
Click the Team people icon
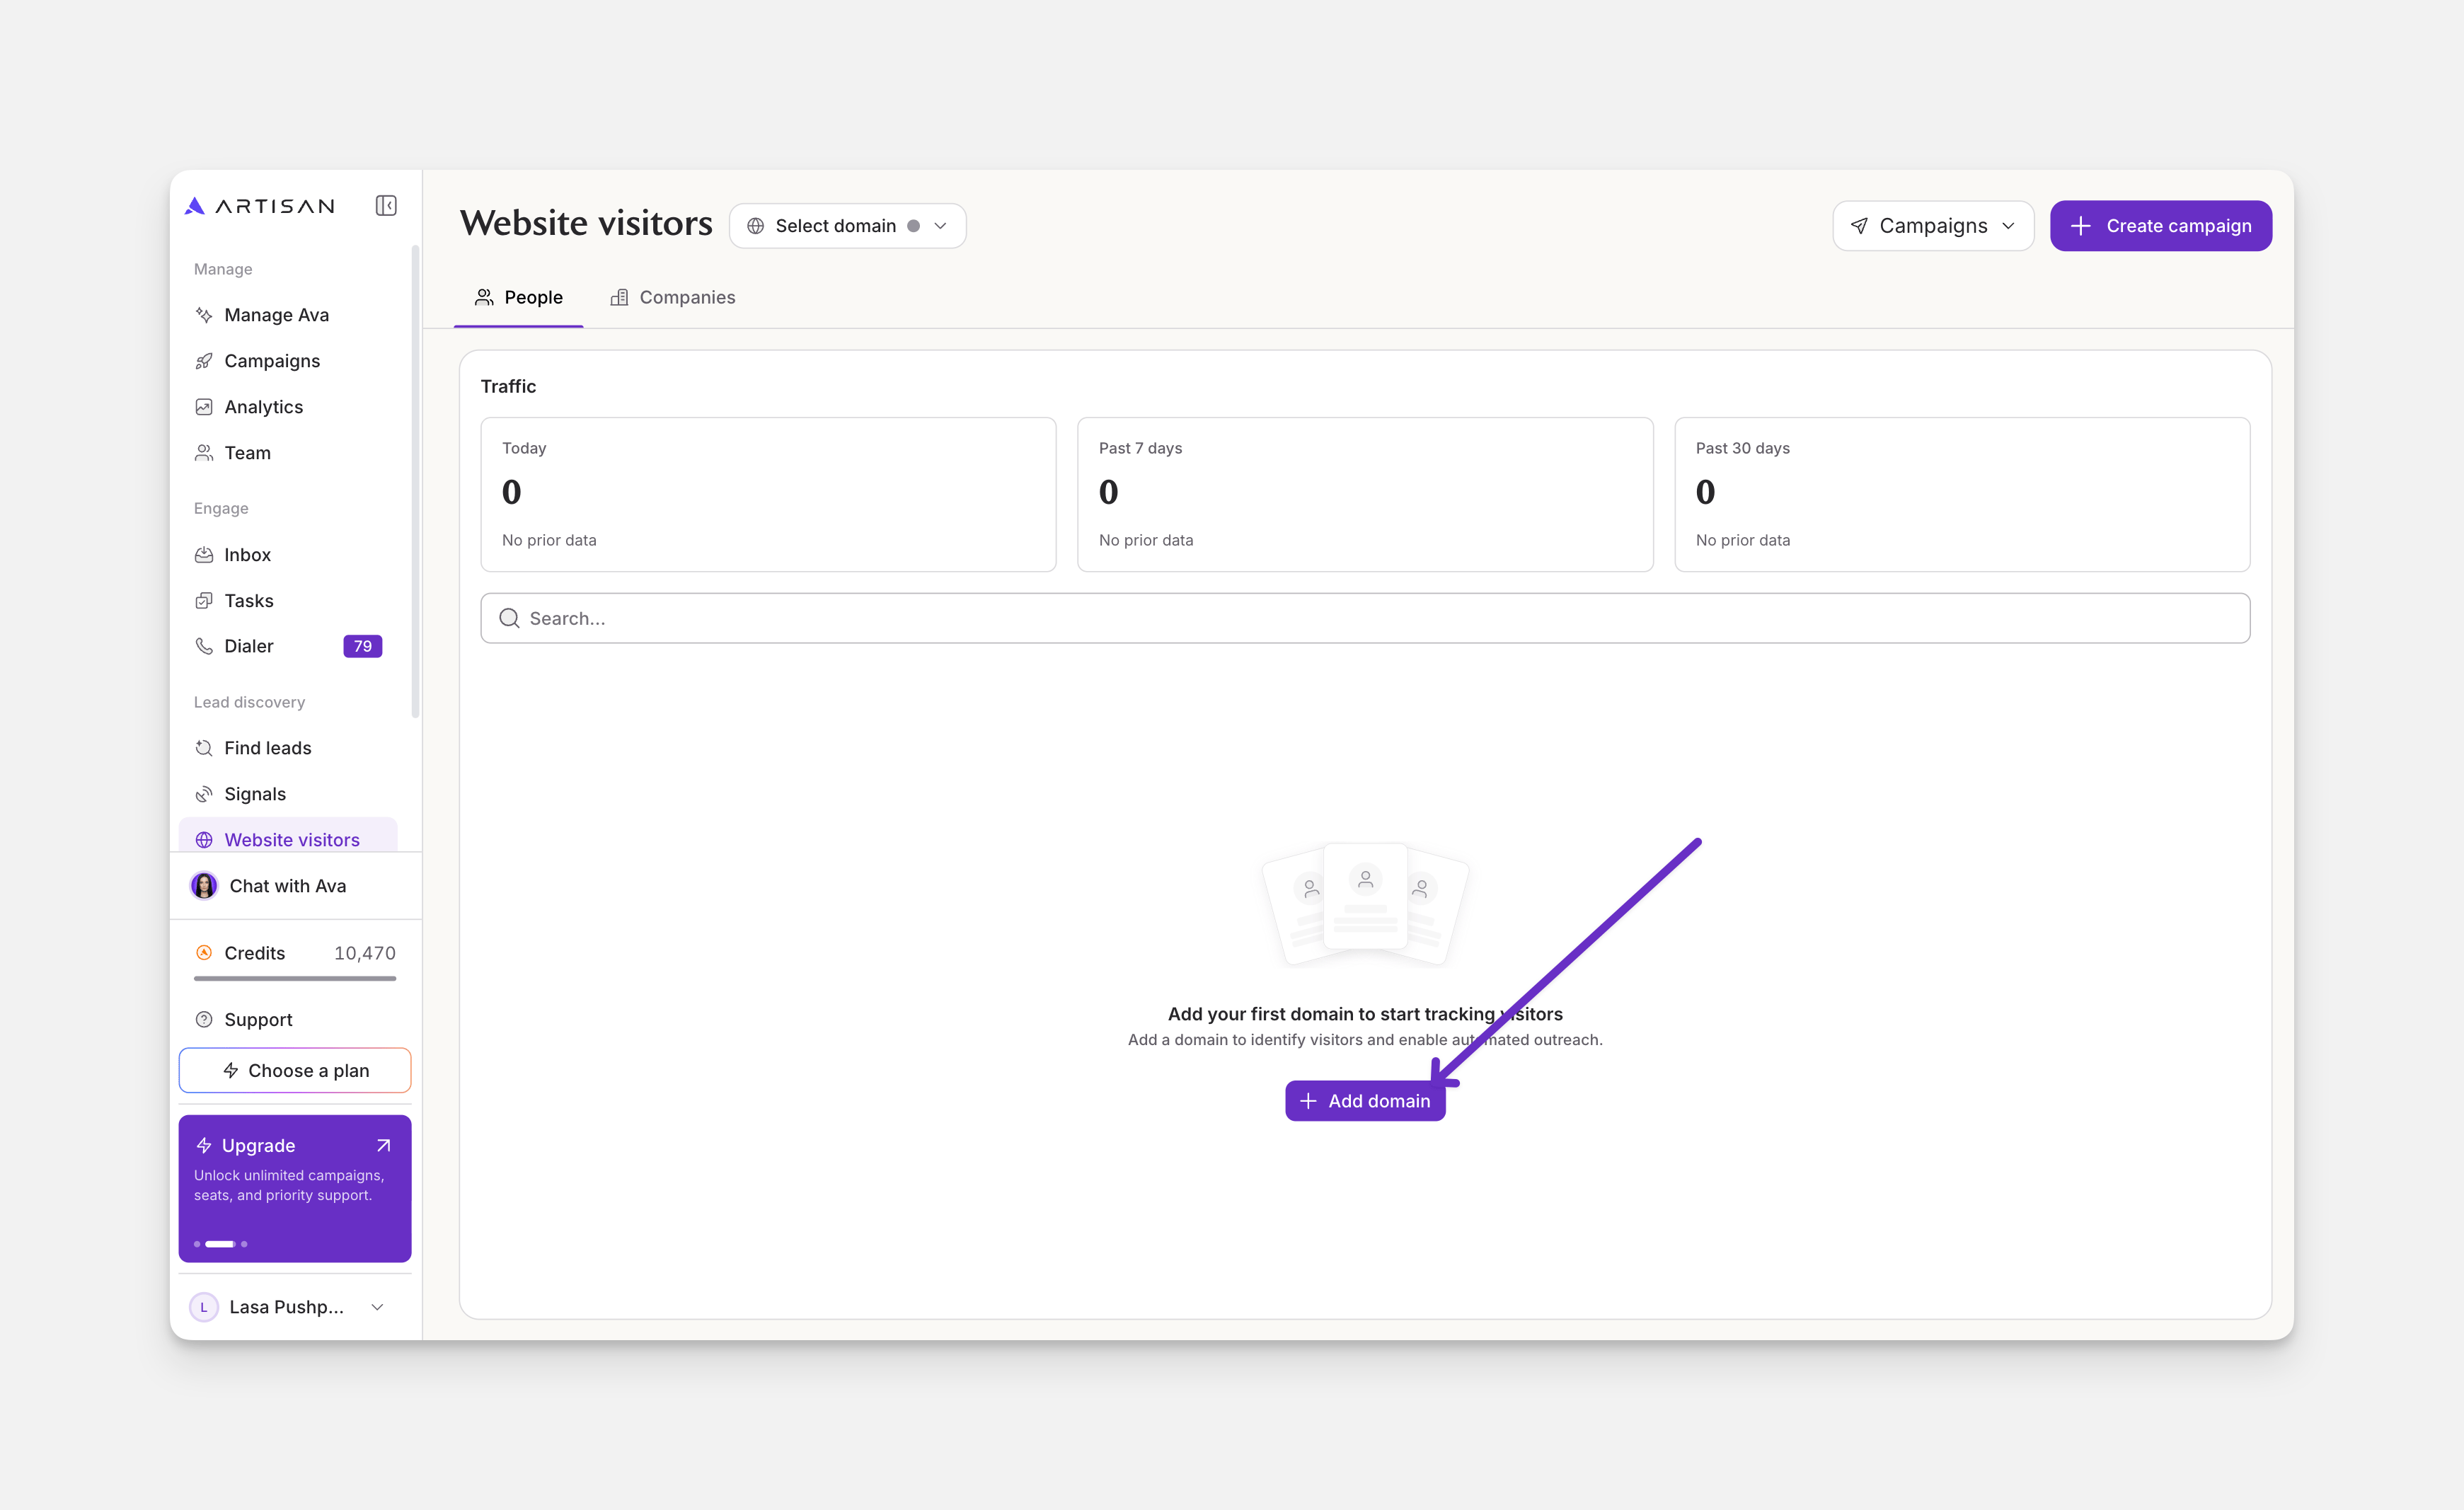tap(204, 453)
